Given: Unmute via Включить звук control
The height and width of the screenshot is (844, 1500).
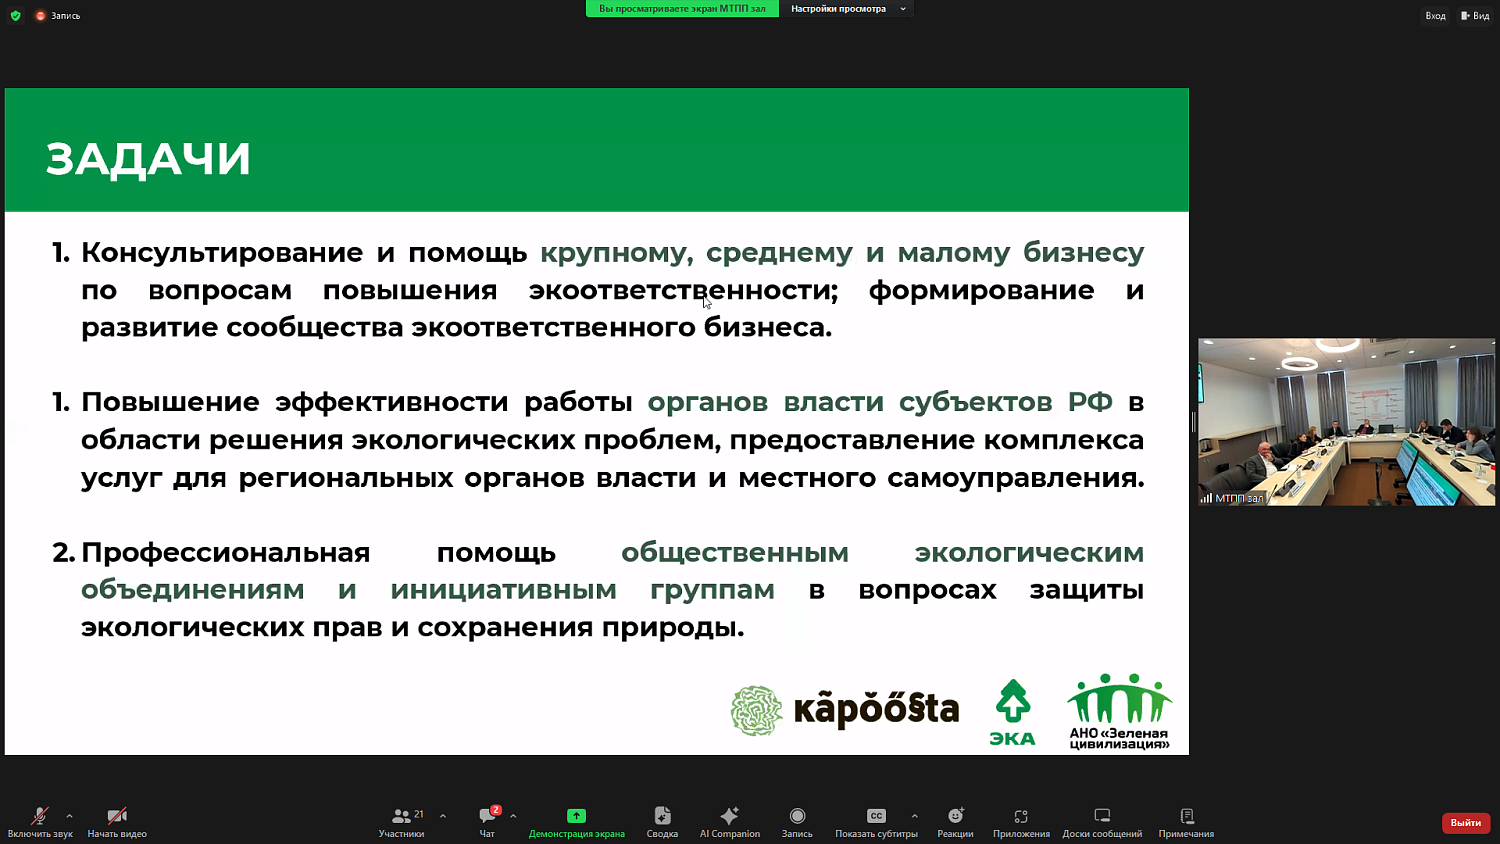Looking at the screenshot, I should [x=38, y=820].
